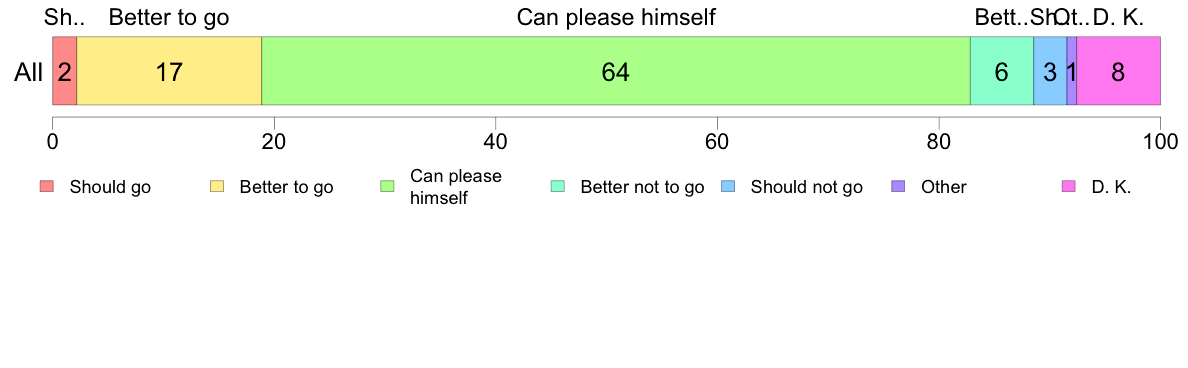Select the yellow bar segment labeled 17
The height and width of the screenshot is (368, 1188).
pyautogui.click(x=169, y=71)
